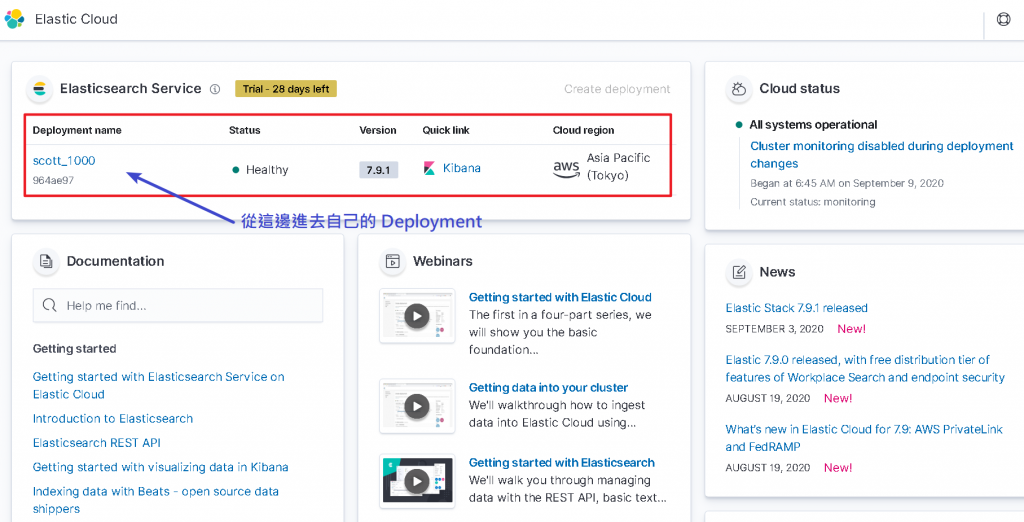
Task: Open Elastic 7.9.0 released news item
Action: pos(865,368)
